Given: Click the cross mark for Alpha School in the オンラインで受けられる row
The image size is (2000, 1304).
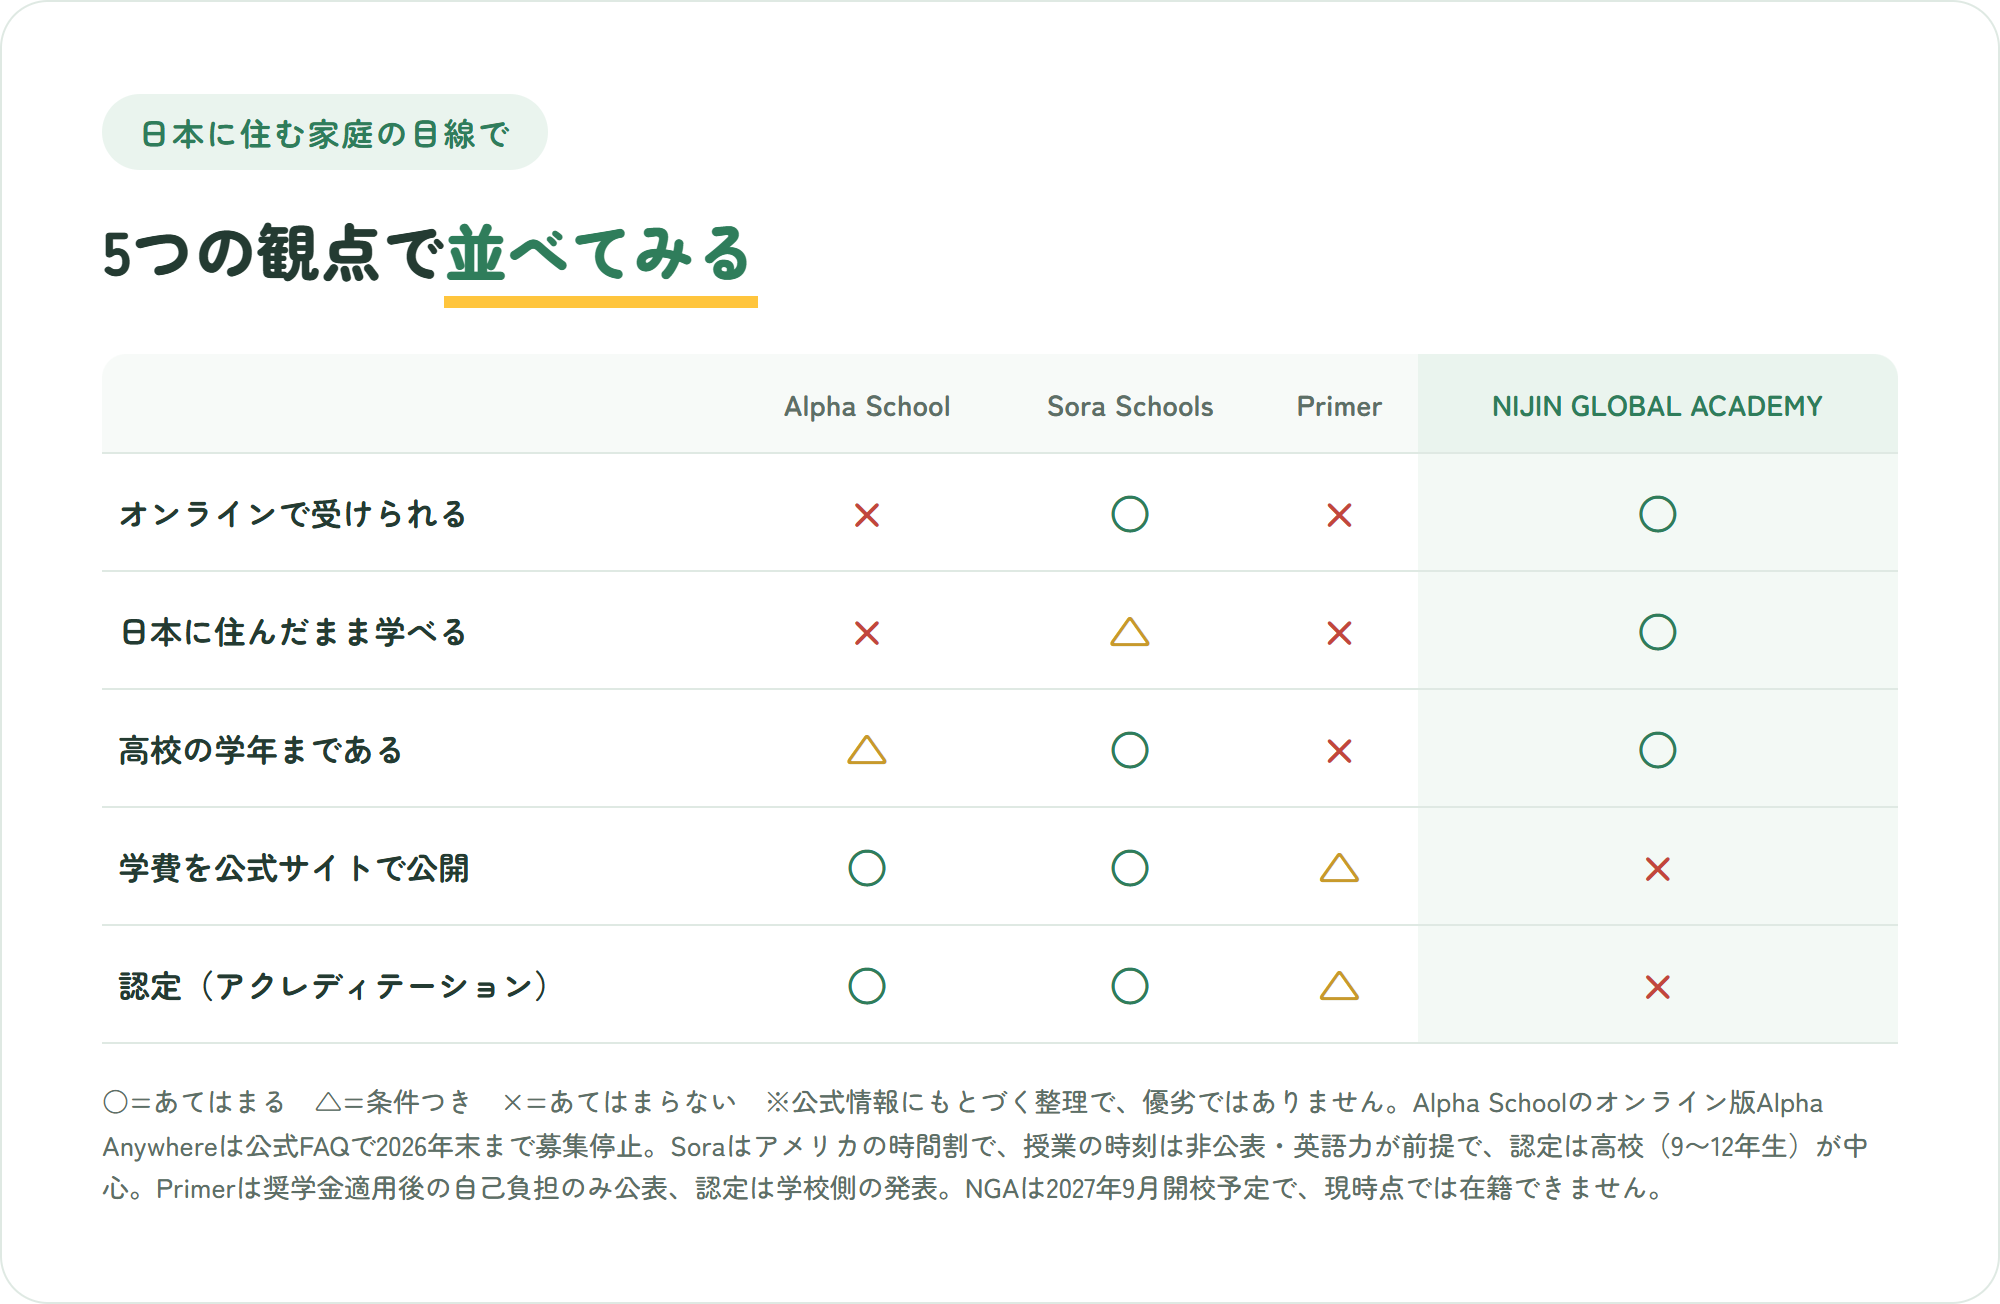Looking at the screenshot, I should coord(867,515).
